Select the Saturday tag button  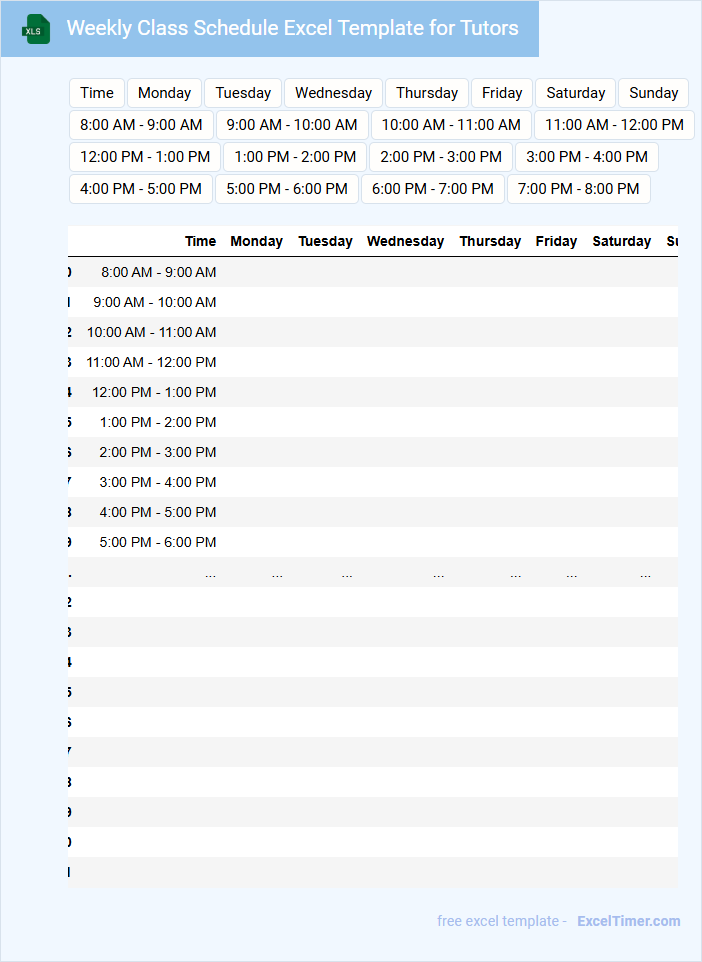(x=576, y=93)
